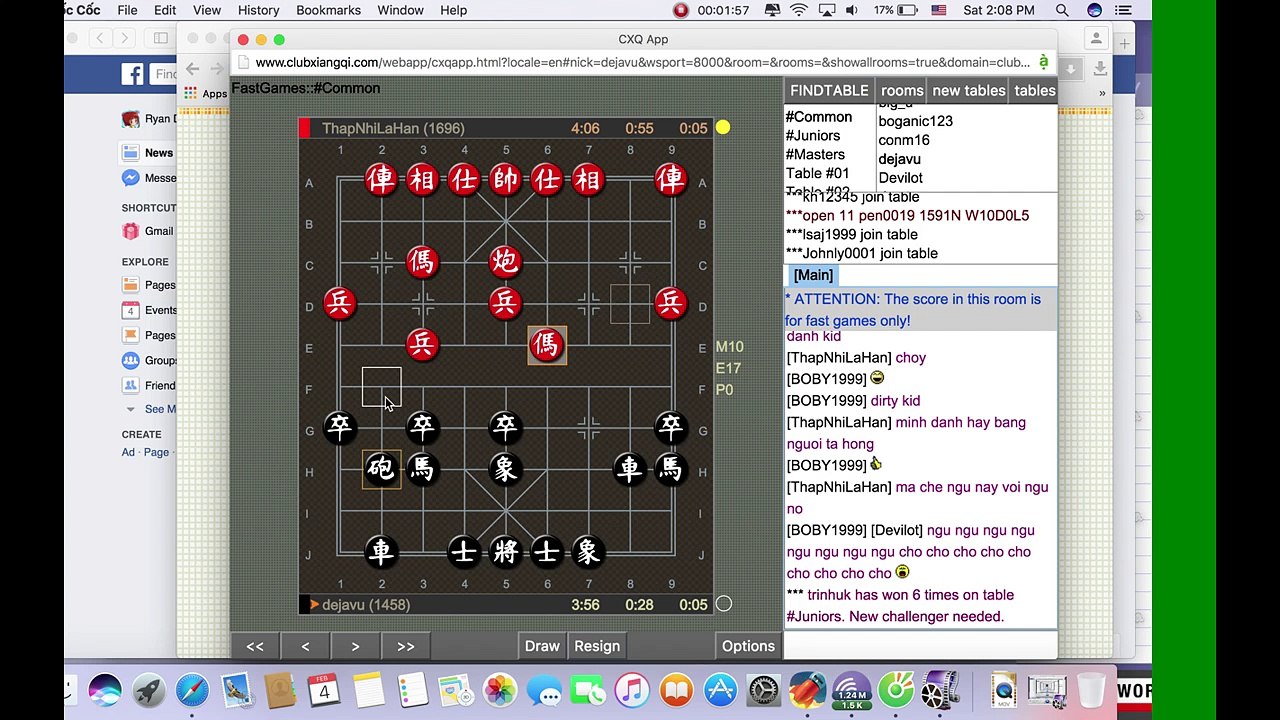
Task: Select the black chariot at column 8 row H
Action: point(629,468)
